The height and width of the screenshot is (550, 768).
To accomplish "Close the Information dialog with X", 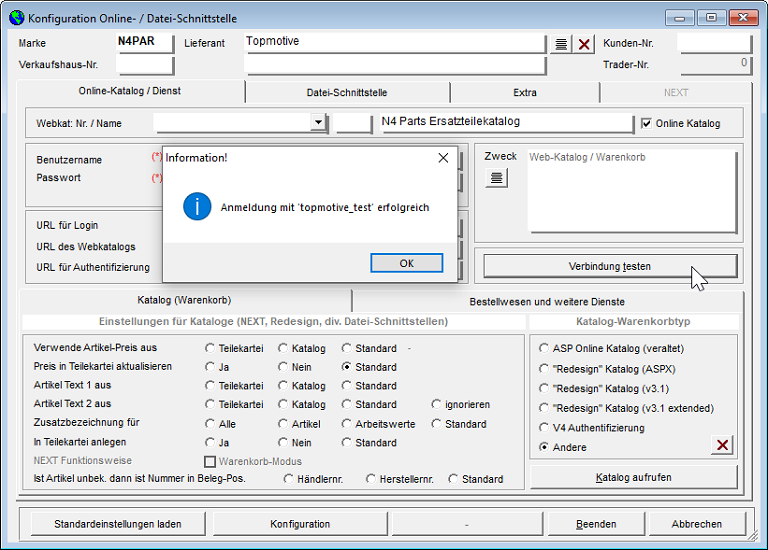I will click(443, 158).
